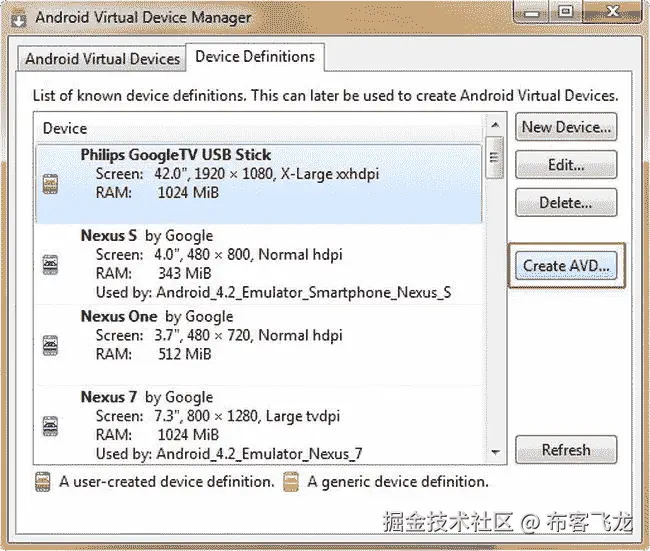Click the Philips GoogleTV USB Stick device icon

pyautogui.click(x=51, y=184)
